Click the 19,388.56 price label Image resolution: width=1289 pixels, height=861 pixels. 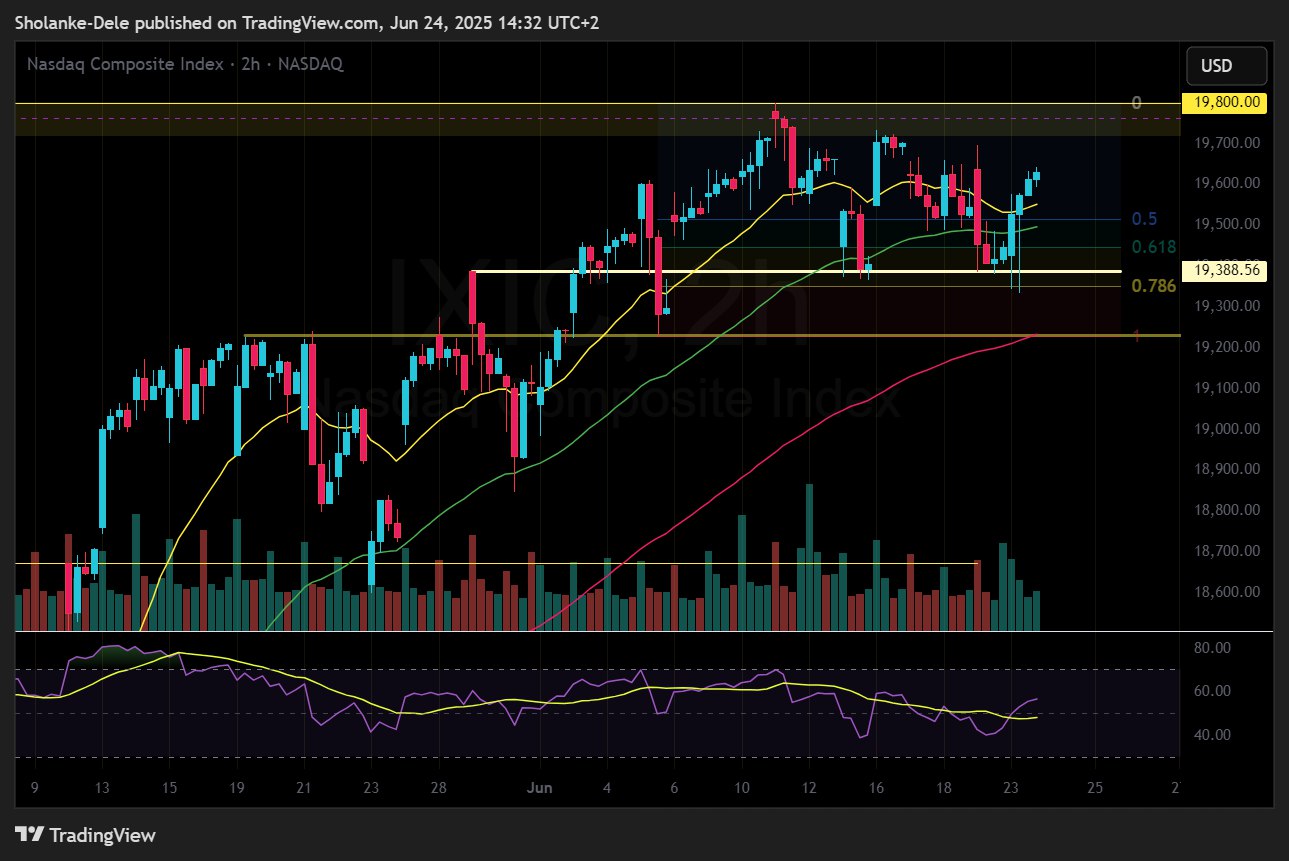pos(1225,270)
